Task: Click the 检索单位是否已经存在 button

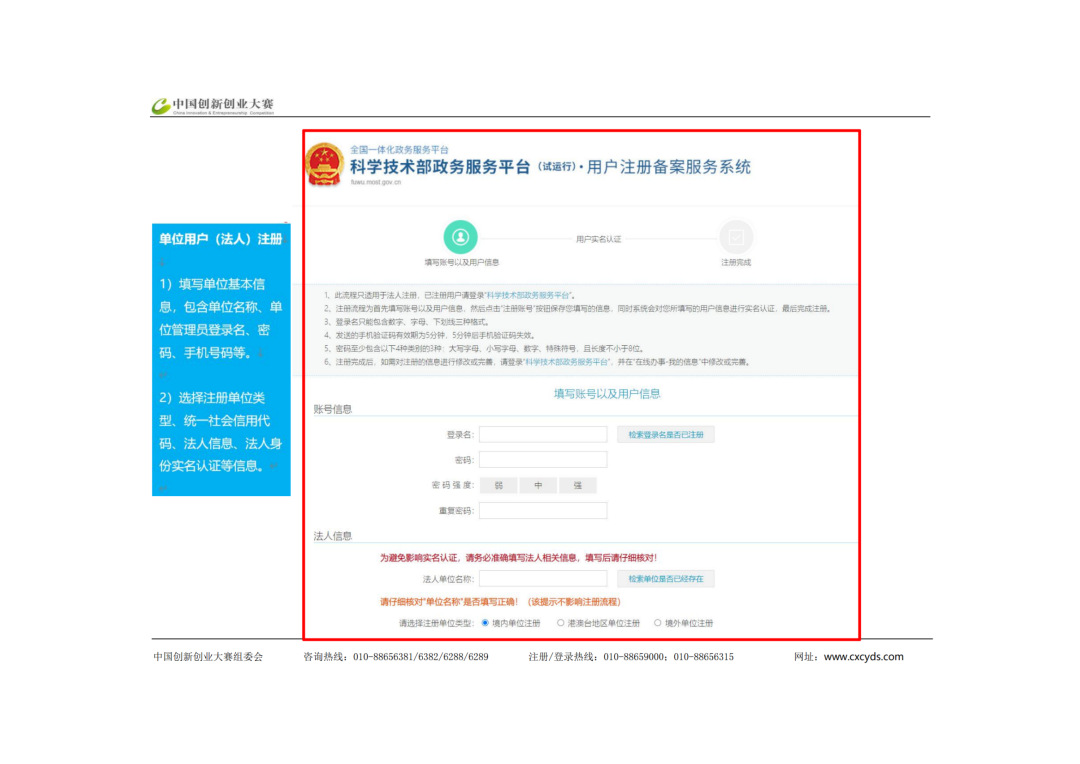Action: [666, 579]
